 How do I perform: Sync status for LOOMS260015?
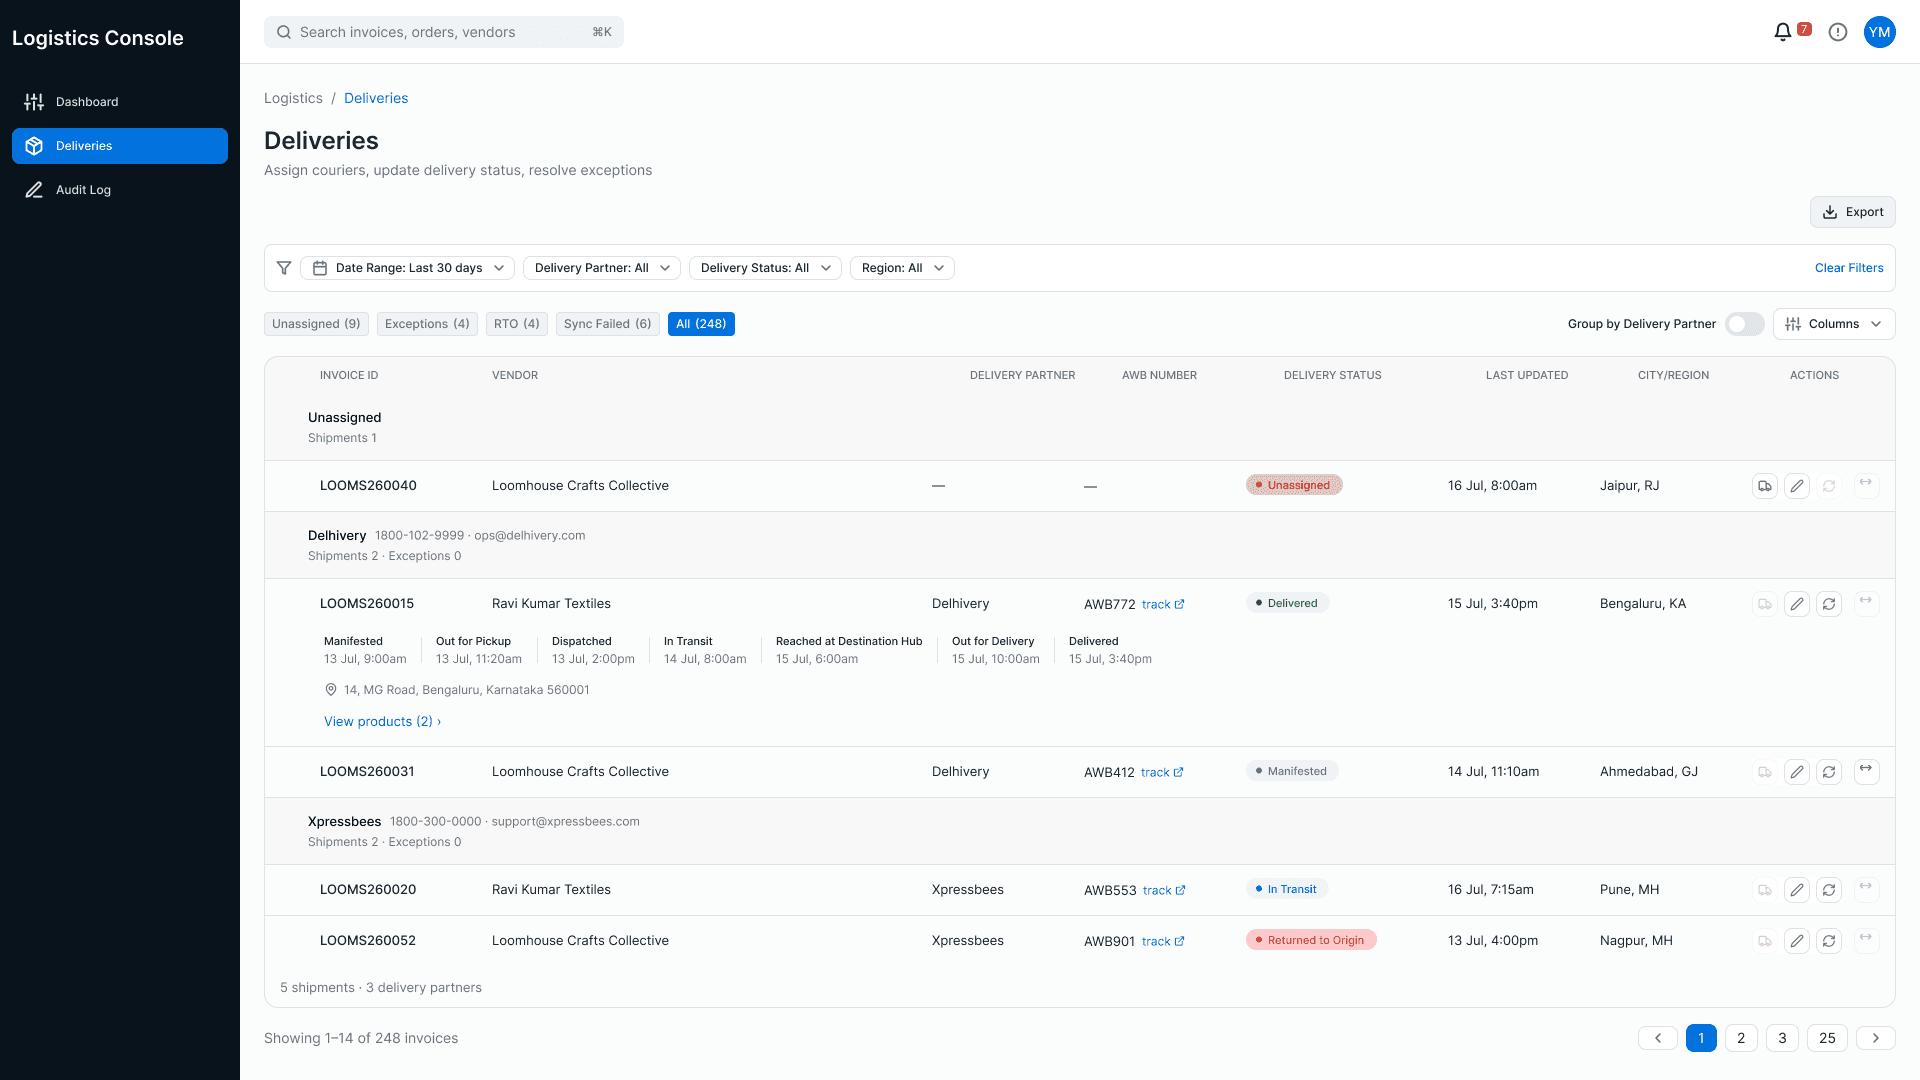1829,604
